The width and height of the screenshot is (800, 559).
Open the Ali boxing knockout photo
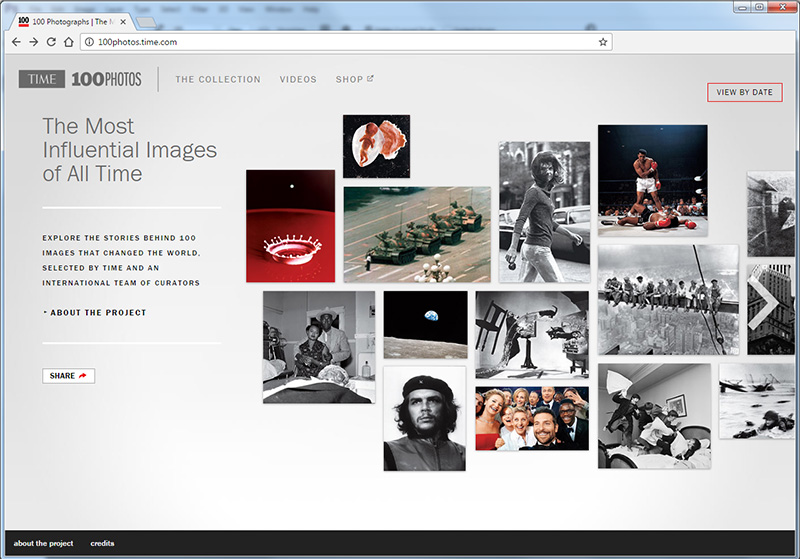click(x=653, y=180)
